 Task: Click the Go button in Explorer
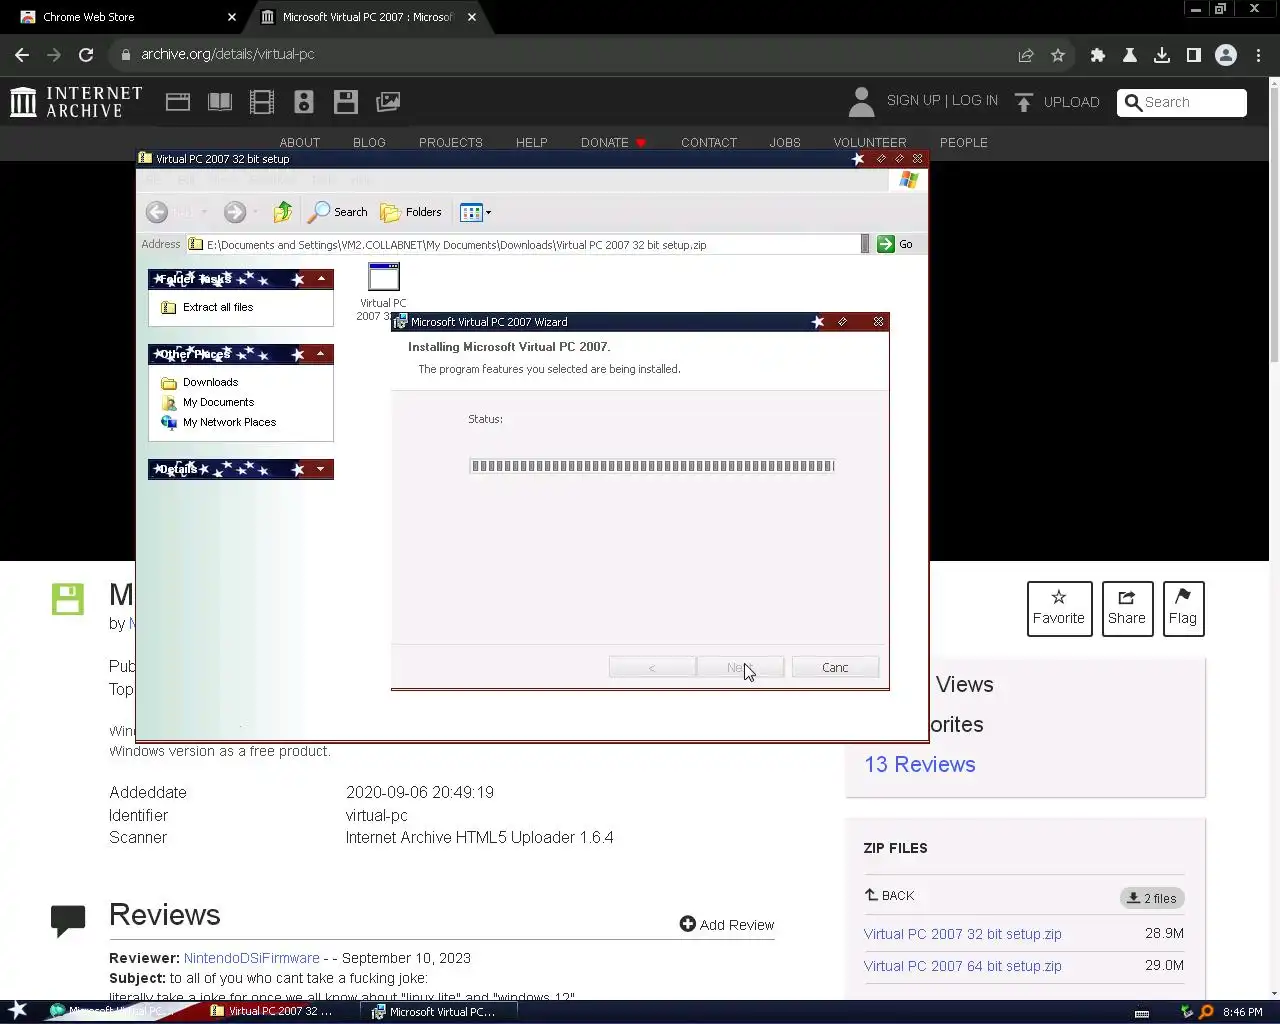pos(895,244)
